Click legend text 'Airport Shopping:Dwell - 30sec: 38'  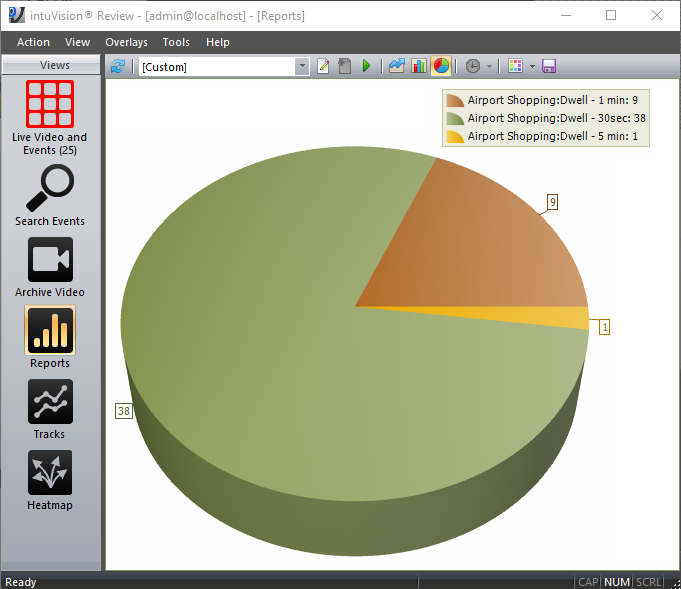[556, 118]
